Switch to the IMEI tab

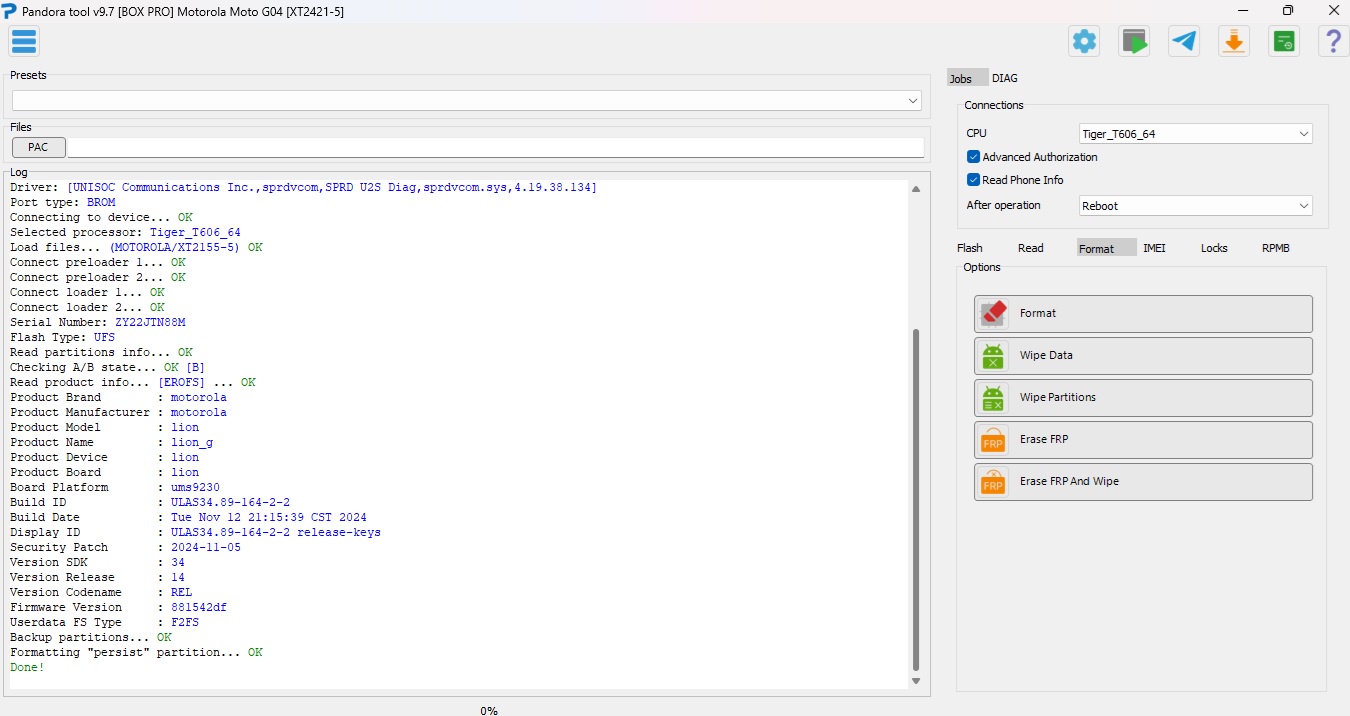click(1154, 248)
